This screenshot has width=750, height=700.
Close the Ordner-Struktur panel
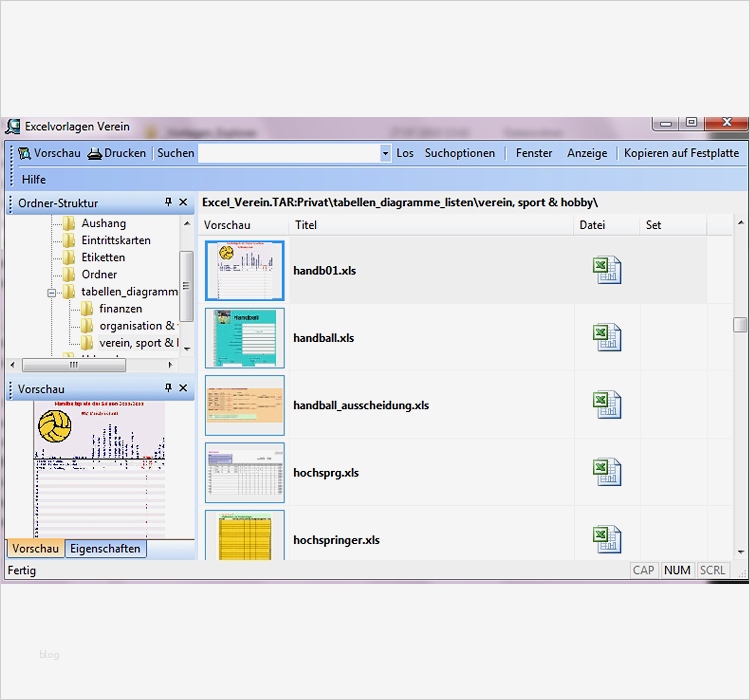pos(183,202)
